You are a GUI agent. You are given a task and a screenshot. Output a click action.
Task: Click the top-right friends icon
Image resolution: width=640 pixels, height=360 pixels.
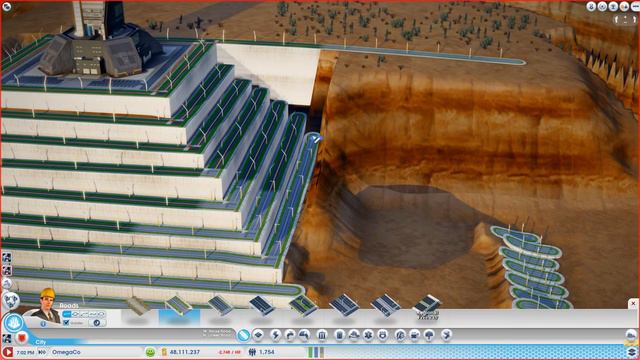(x=624, y=6)
